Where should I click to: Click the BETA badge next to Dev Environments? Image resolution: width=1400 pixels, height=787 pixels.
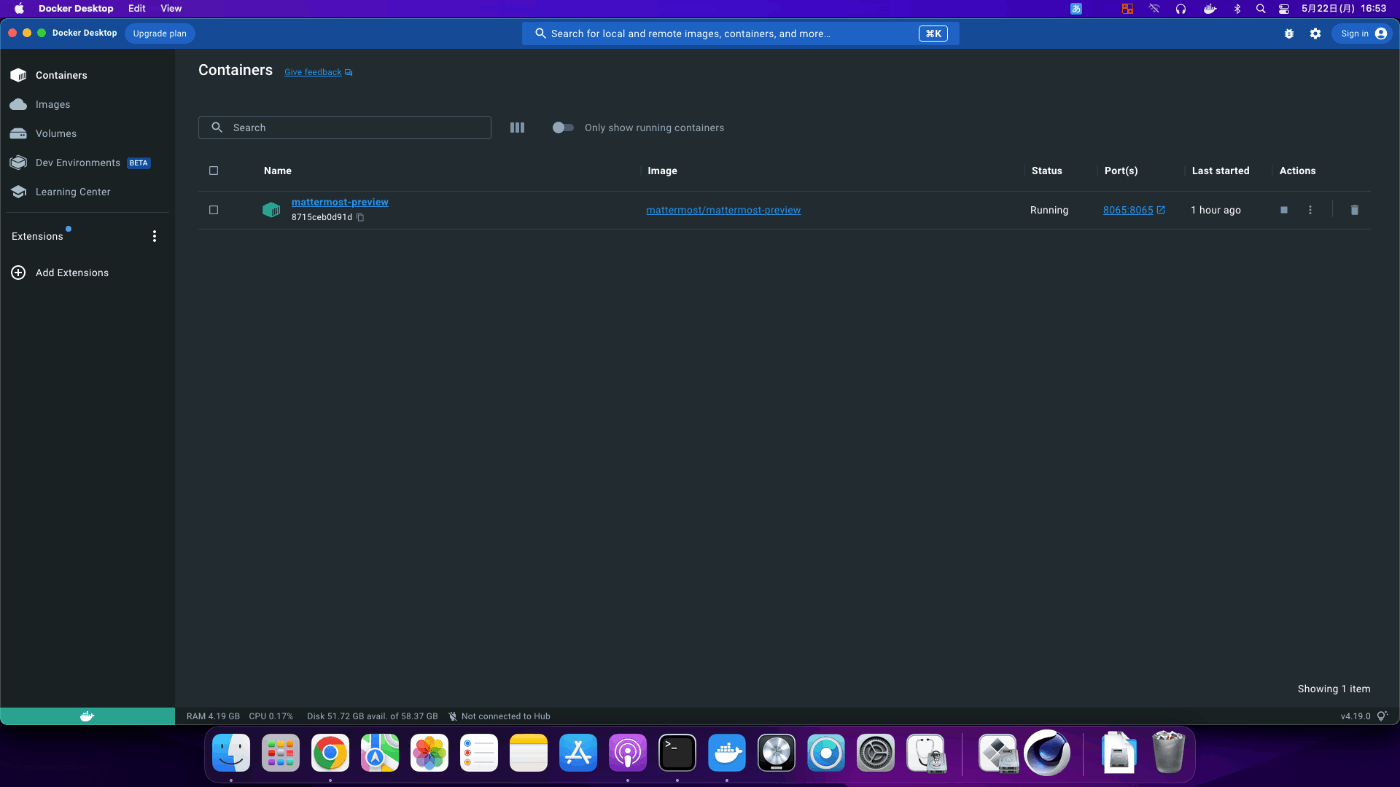139,162
